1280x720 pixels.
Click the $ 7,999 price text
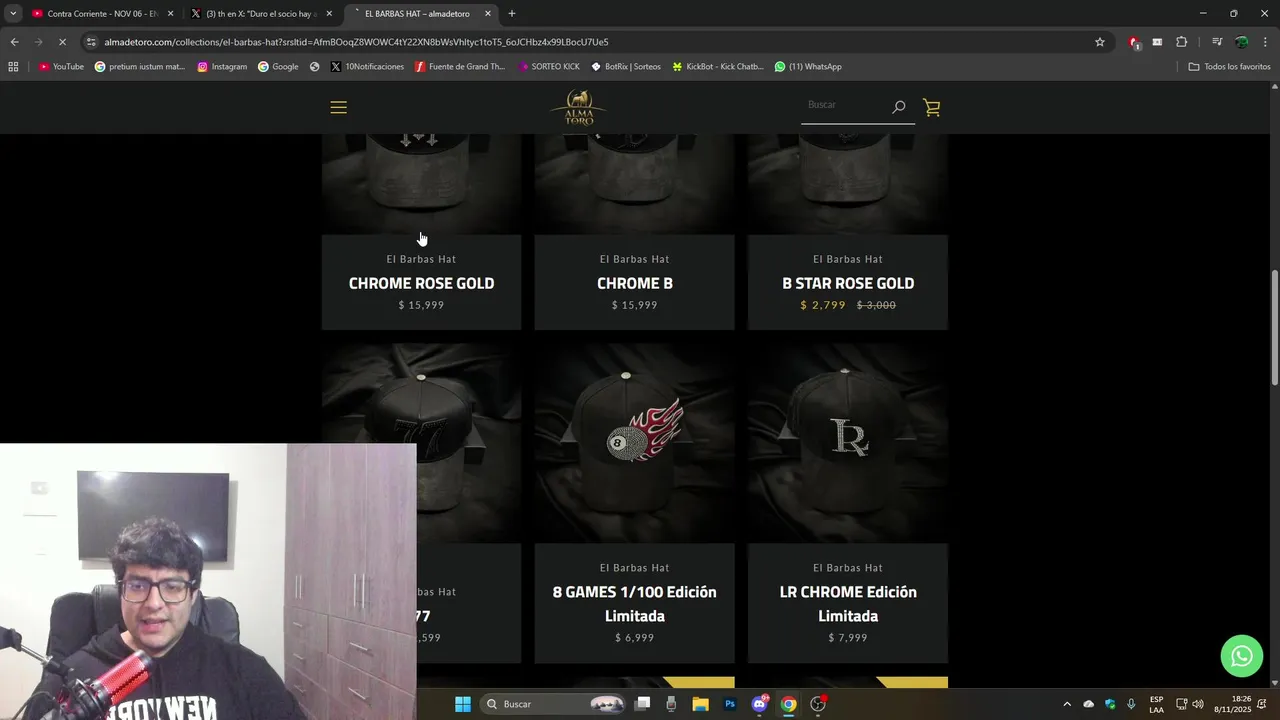point(848,638)
